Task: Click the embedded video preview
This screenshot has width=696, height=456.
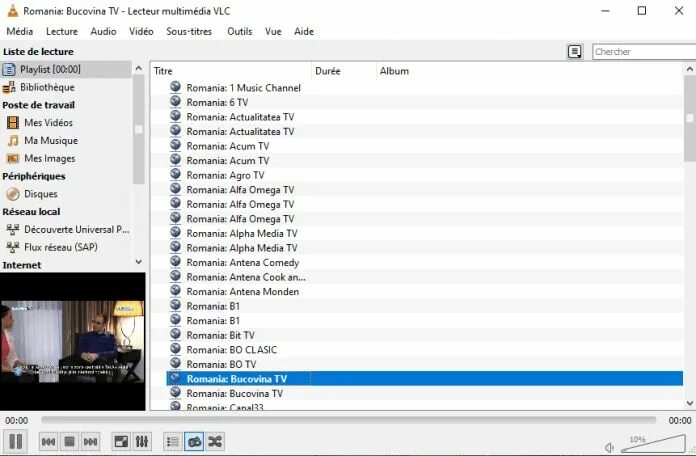Action: [x=73, y=342]
